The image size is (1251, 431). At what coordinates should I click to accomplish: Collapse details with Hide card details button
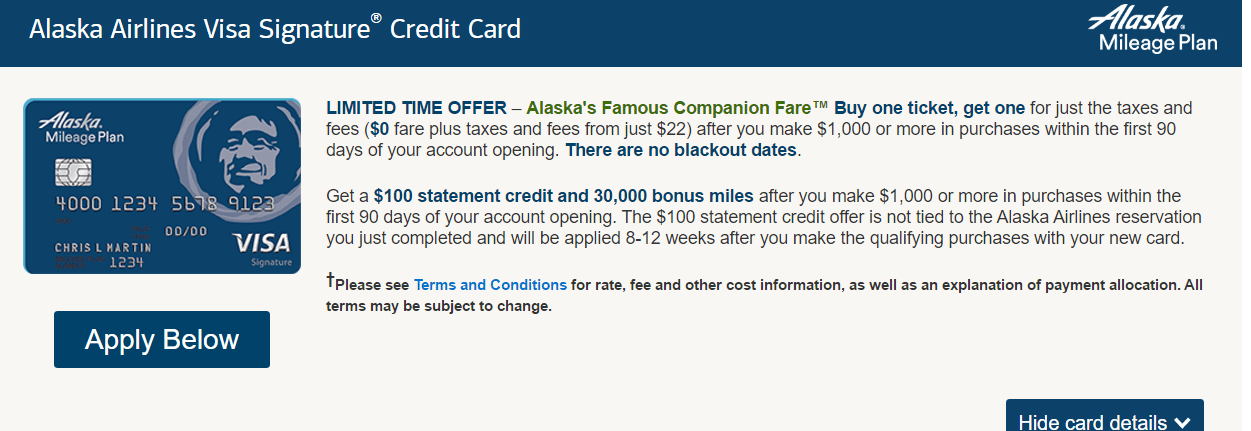[1105, 416]
